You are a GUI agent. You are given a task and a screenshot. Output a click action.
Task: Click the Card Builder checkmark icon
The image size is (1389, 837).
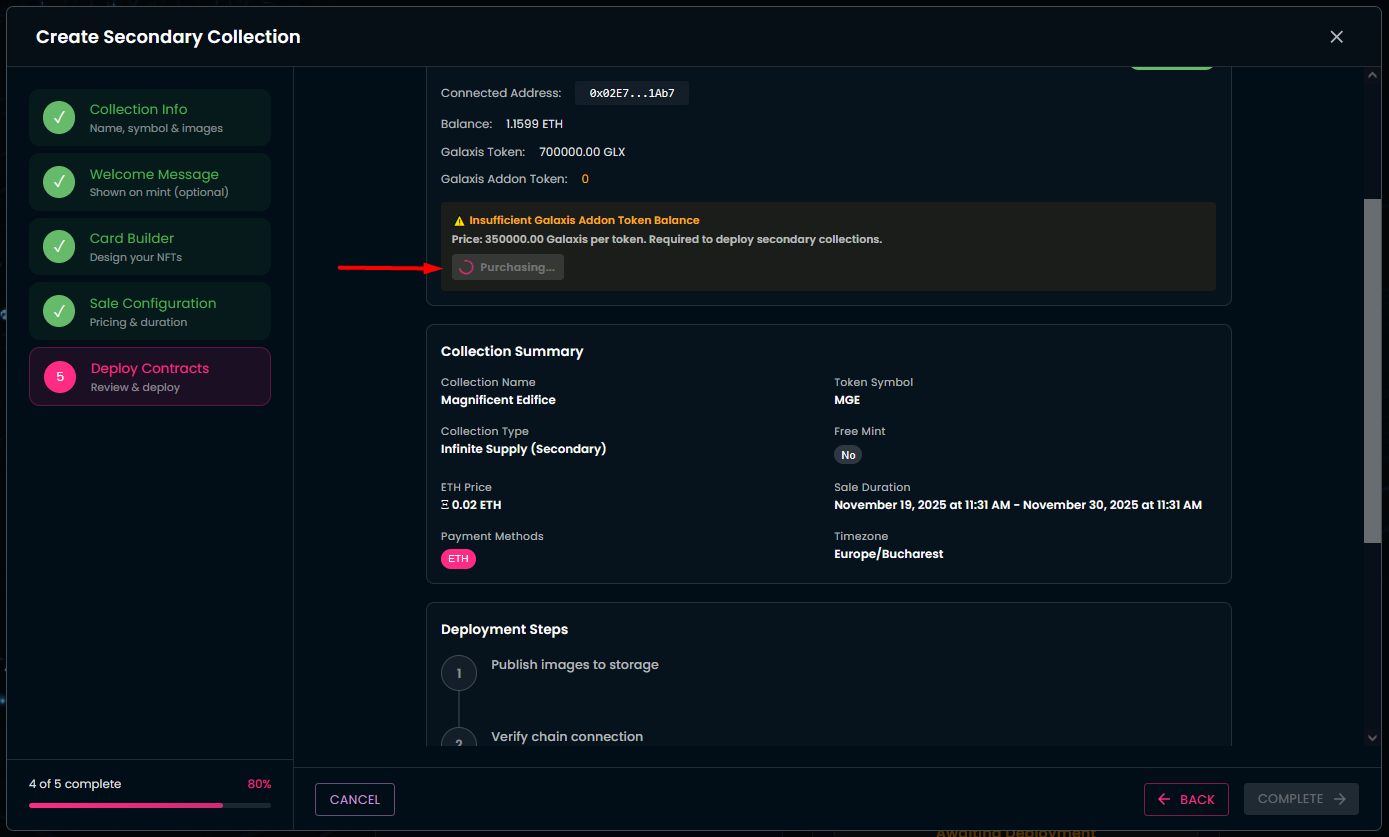tap(59, 247)
